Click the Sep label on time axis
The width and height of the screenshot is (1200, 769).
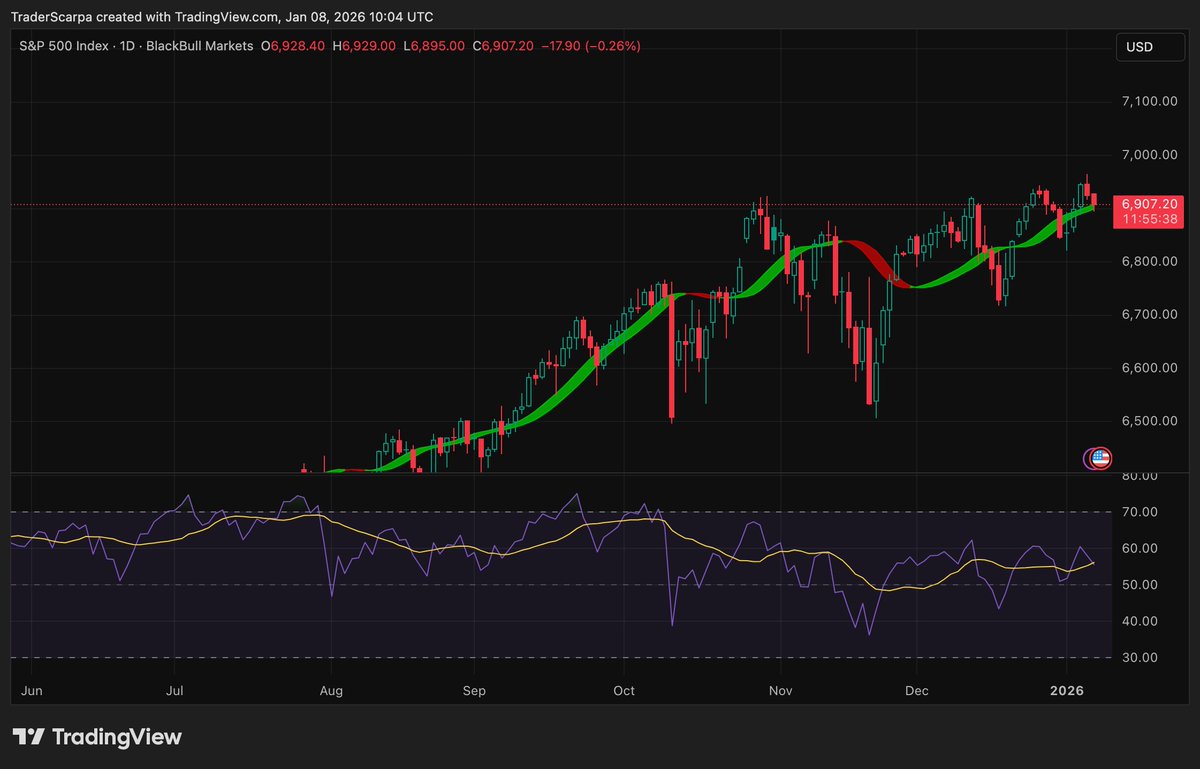[474, 691]
